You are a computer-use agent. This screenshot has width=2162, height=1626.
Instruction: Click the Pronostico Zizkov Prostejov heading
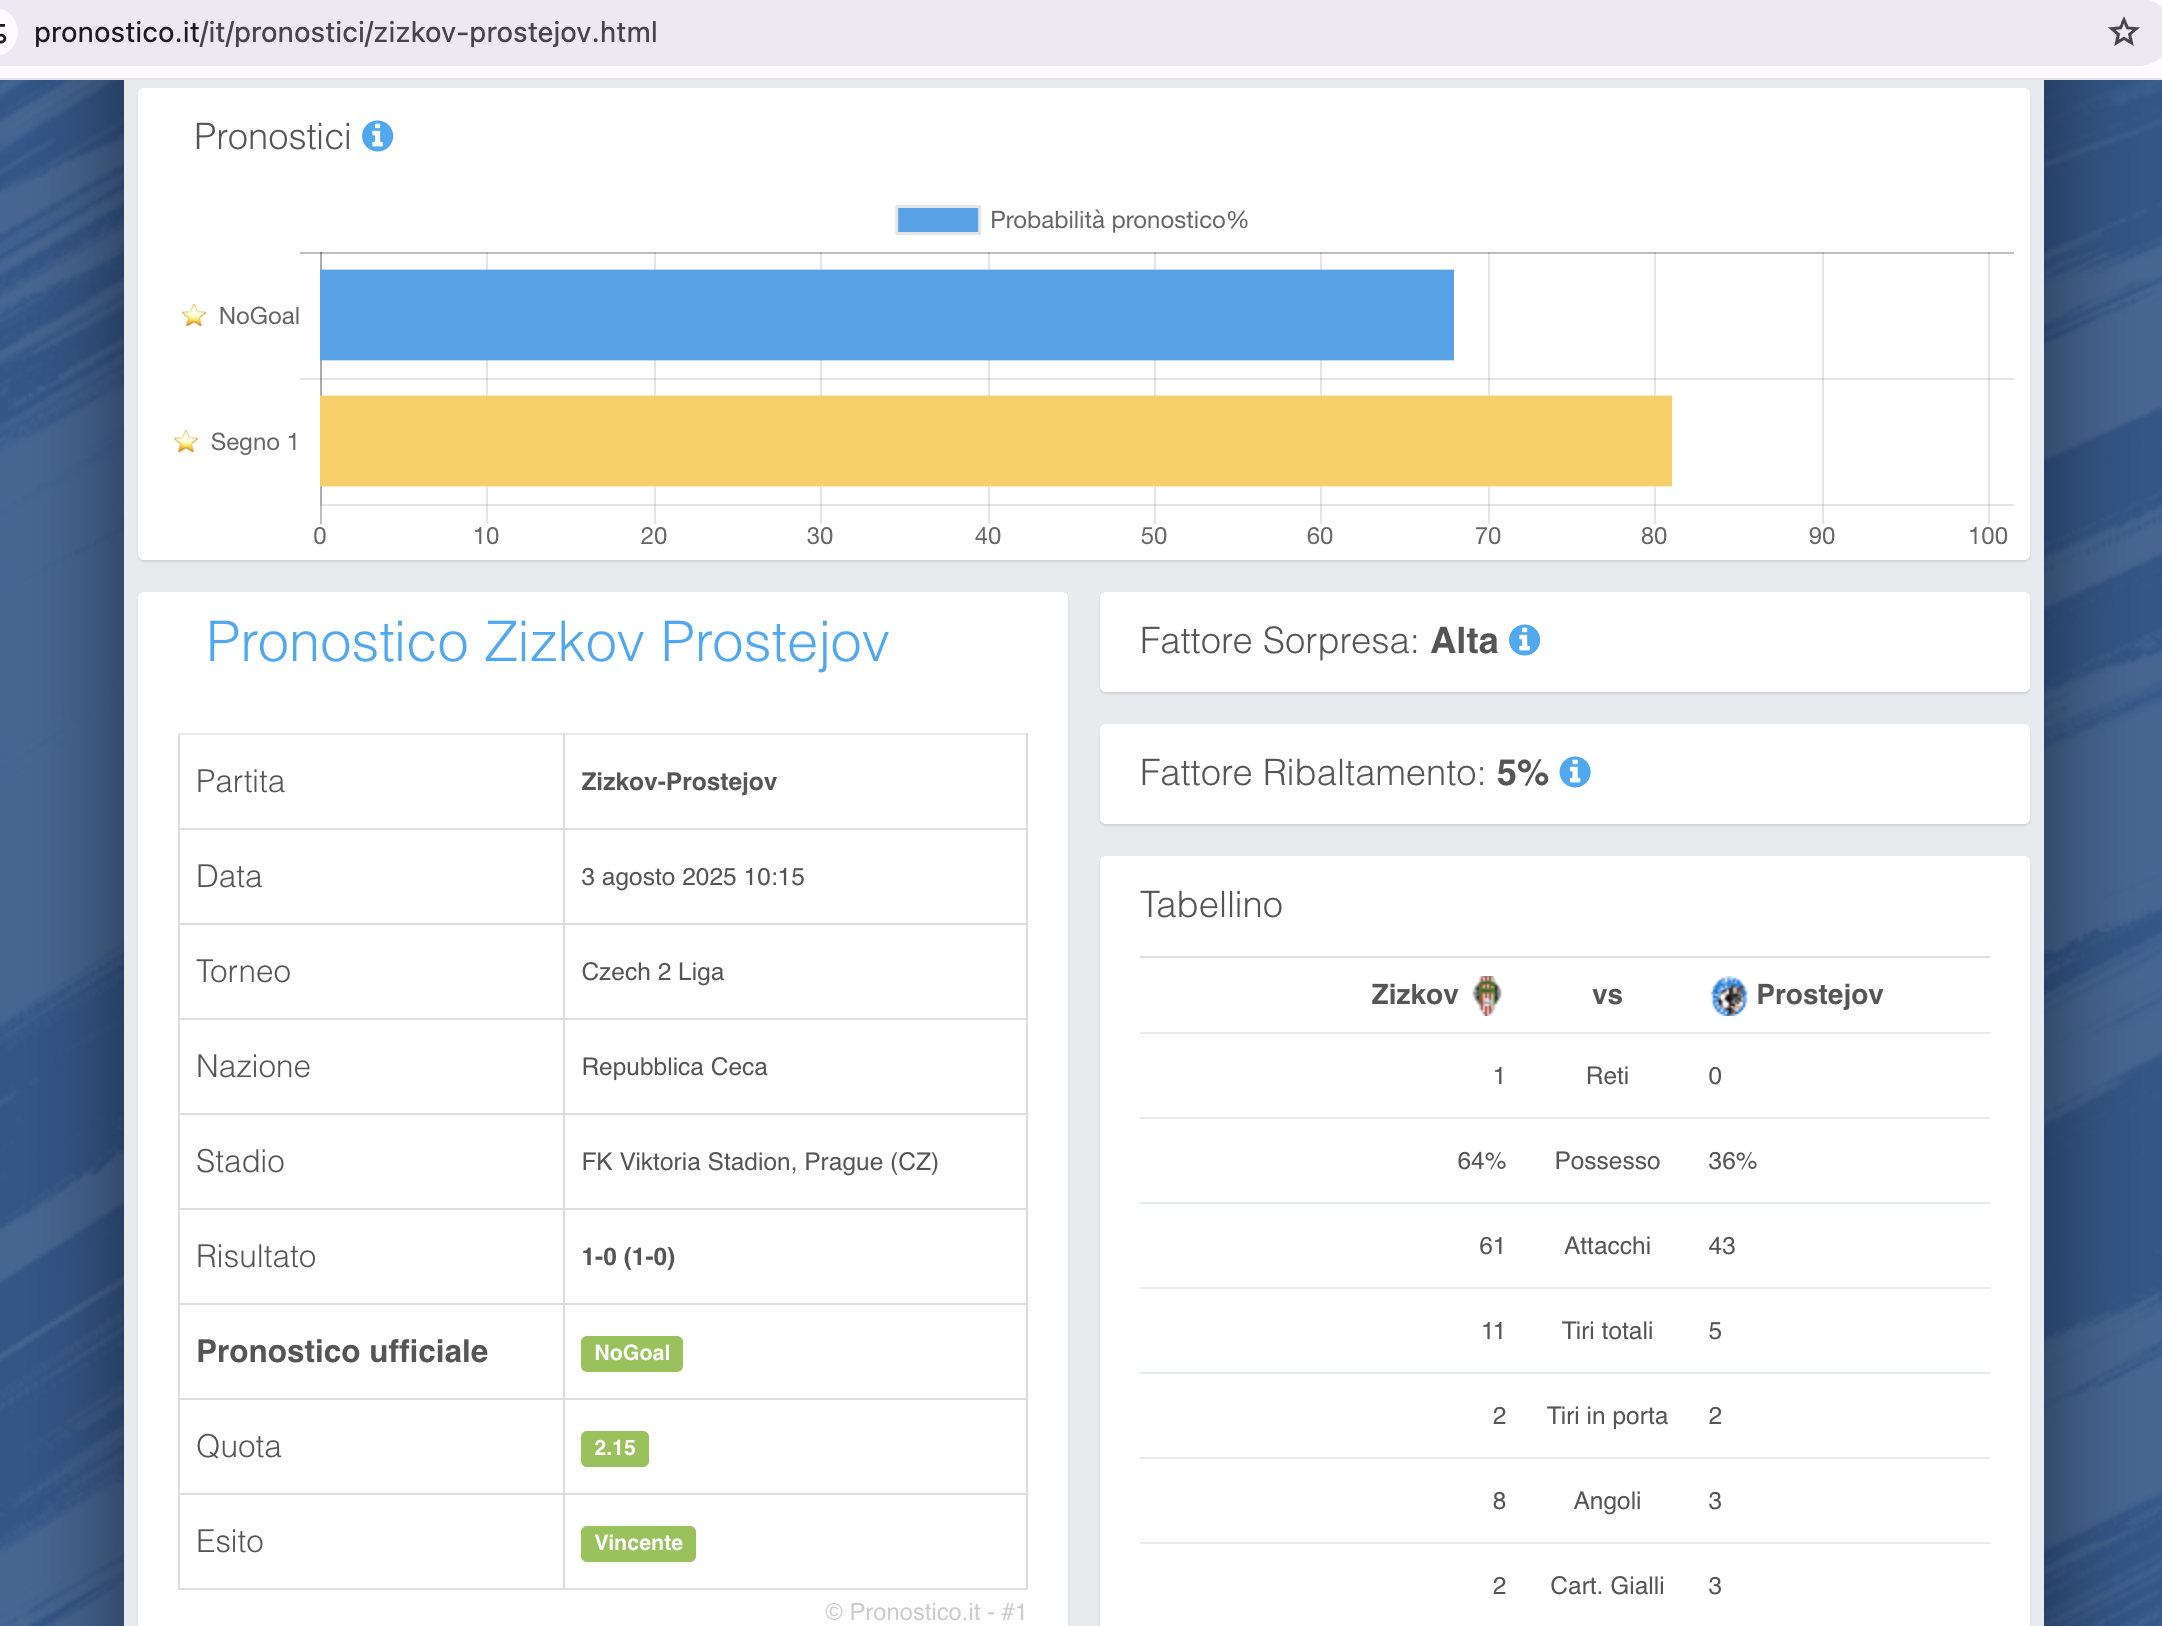547,642
